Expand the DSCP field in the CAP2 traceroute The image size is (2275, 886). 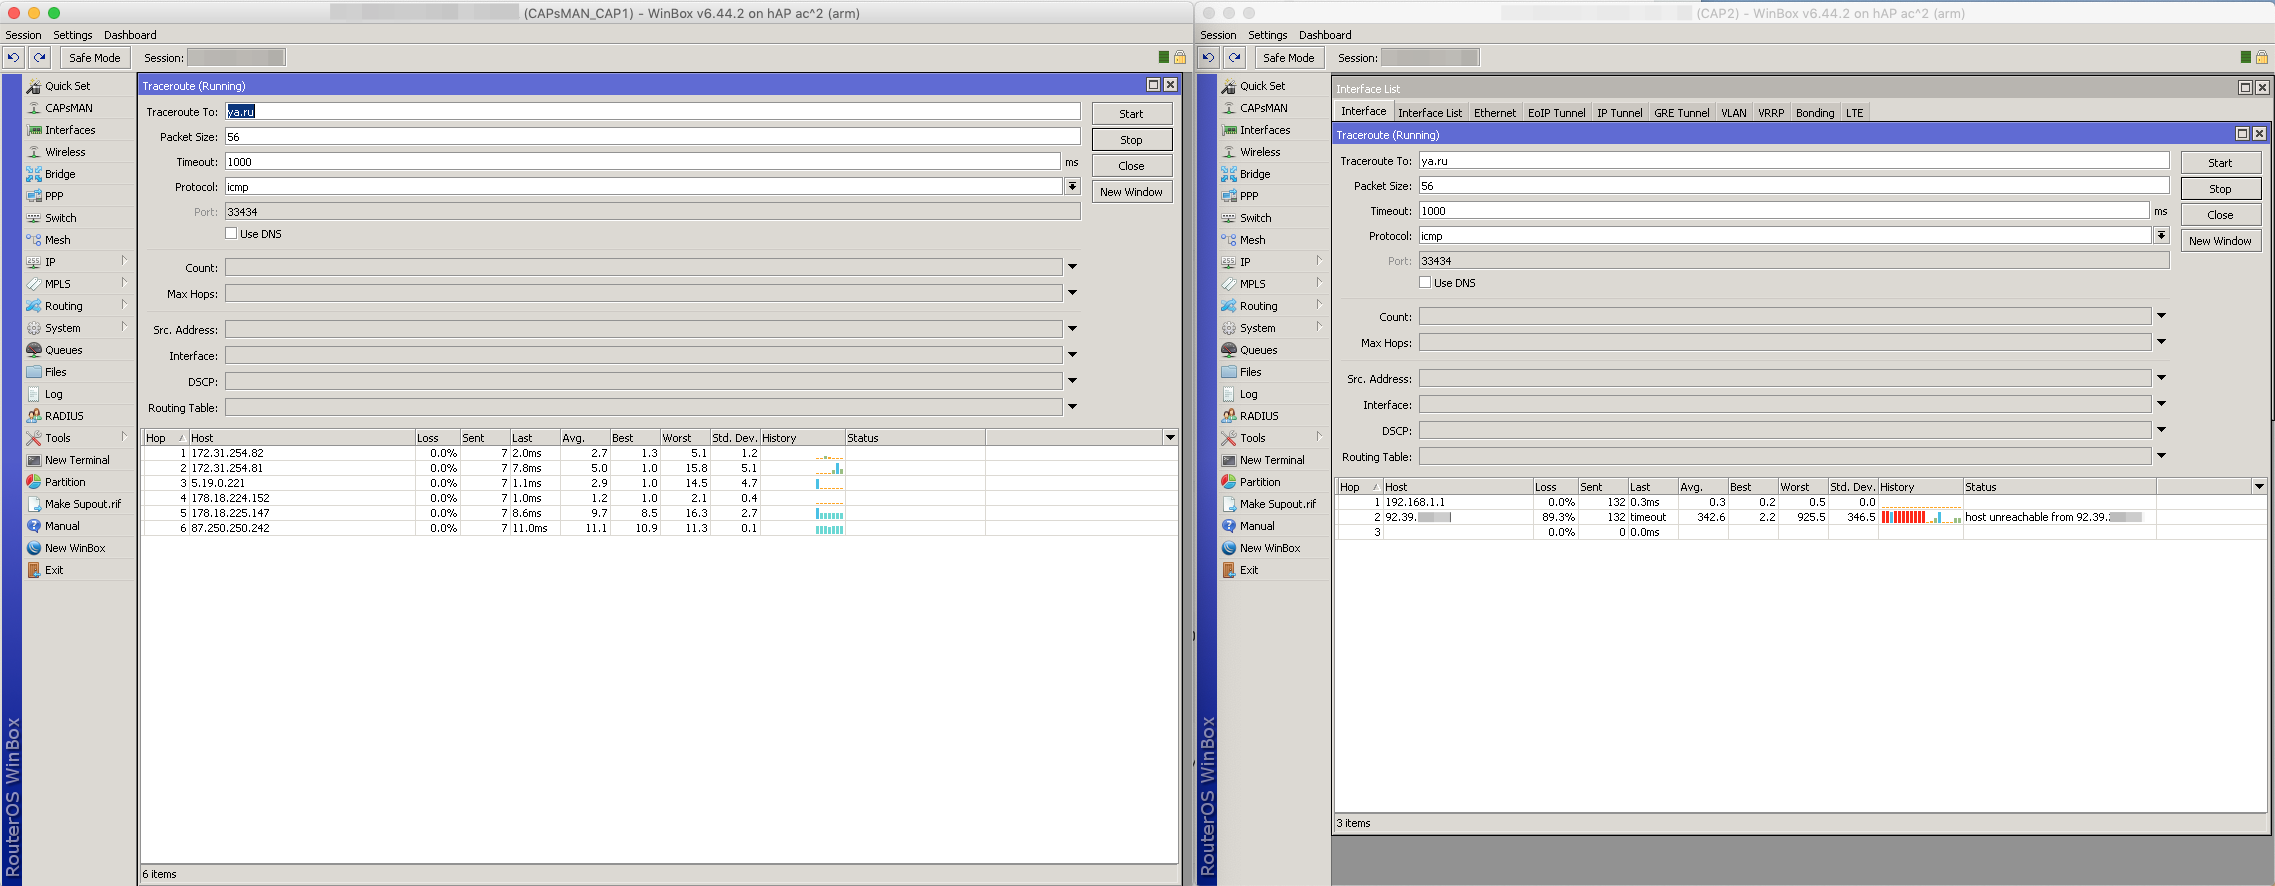[2161, 430]
